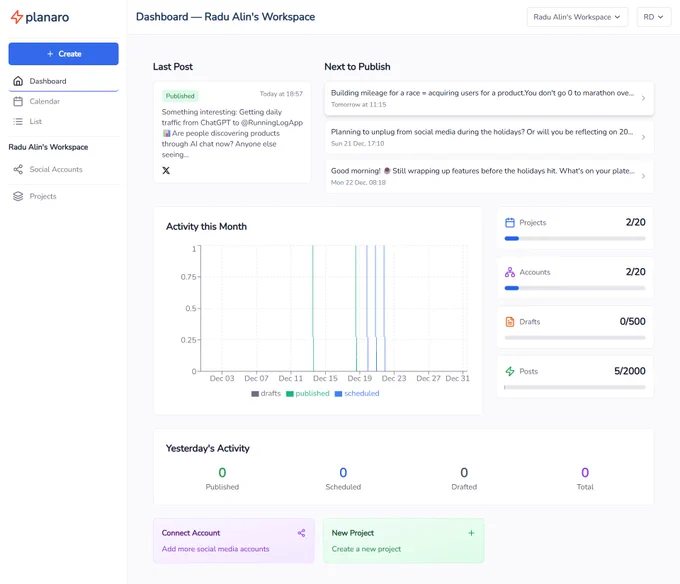680x584 pixels.
Task: Click the 'Dec 15' chart axis label
Action: coord(325,378)
